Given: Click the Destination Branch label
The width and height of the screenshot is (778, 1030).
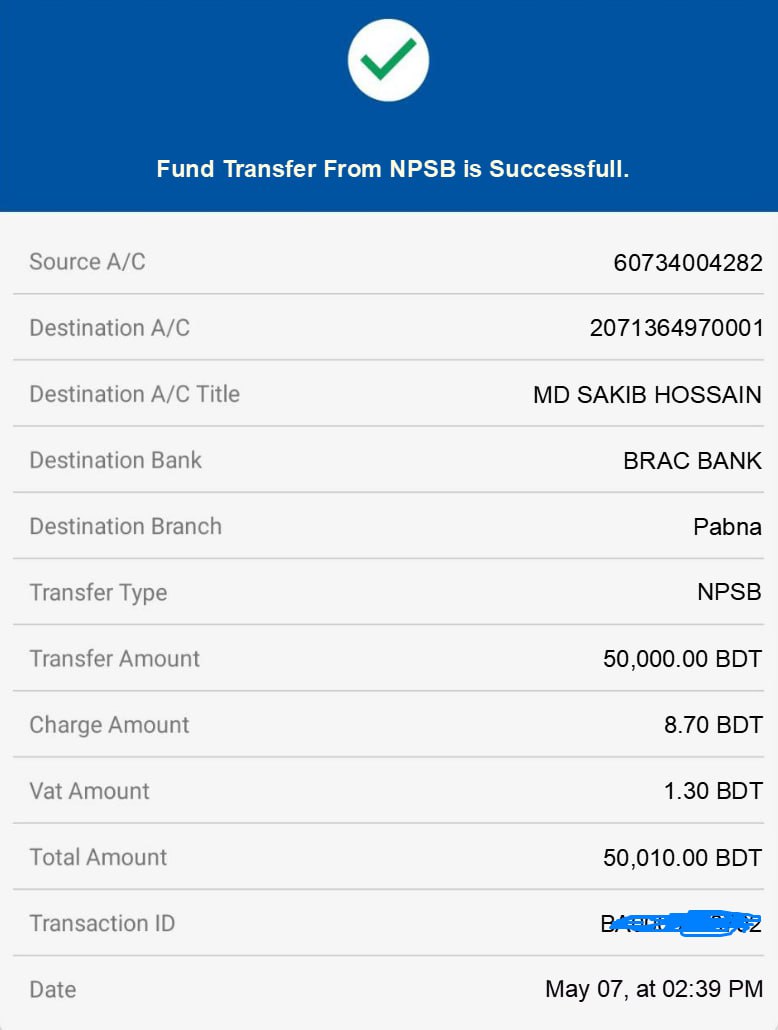Looking at the screenshot, I should [125, 527].
